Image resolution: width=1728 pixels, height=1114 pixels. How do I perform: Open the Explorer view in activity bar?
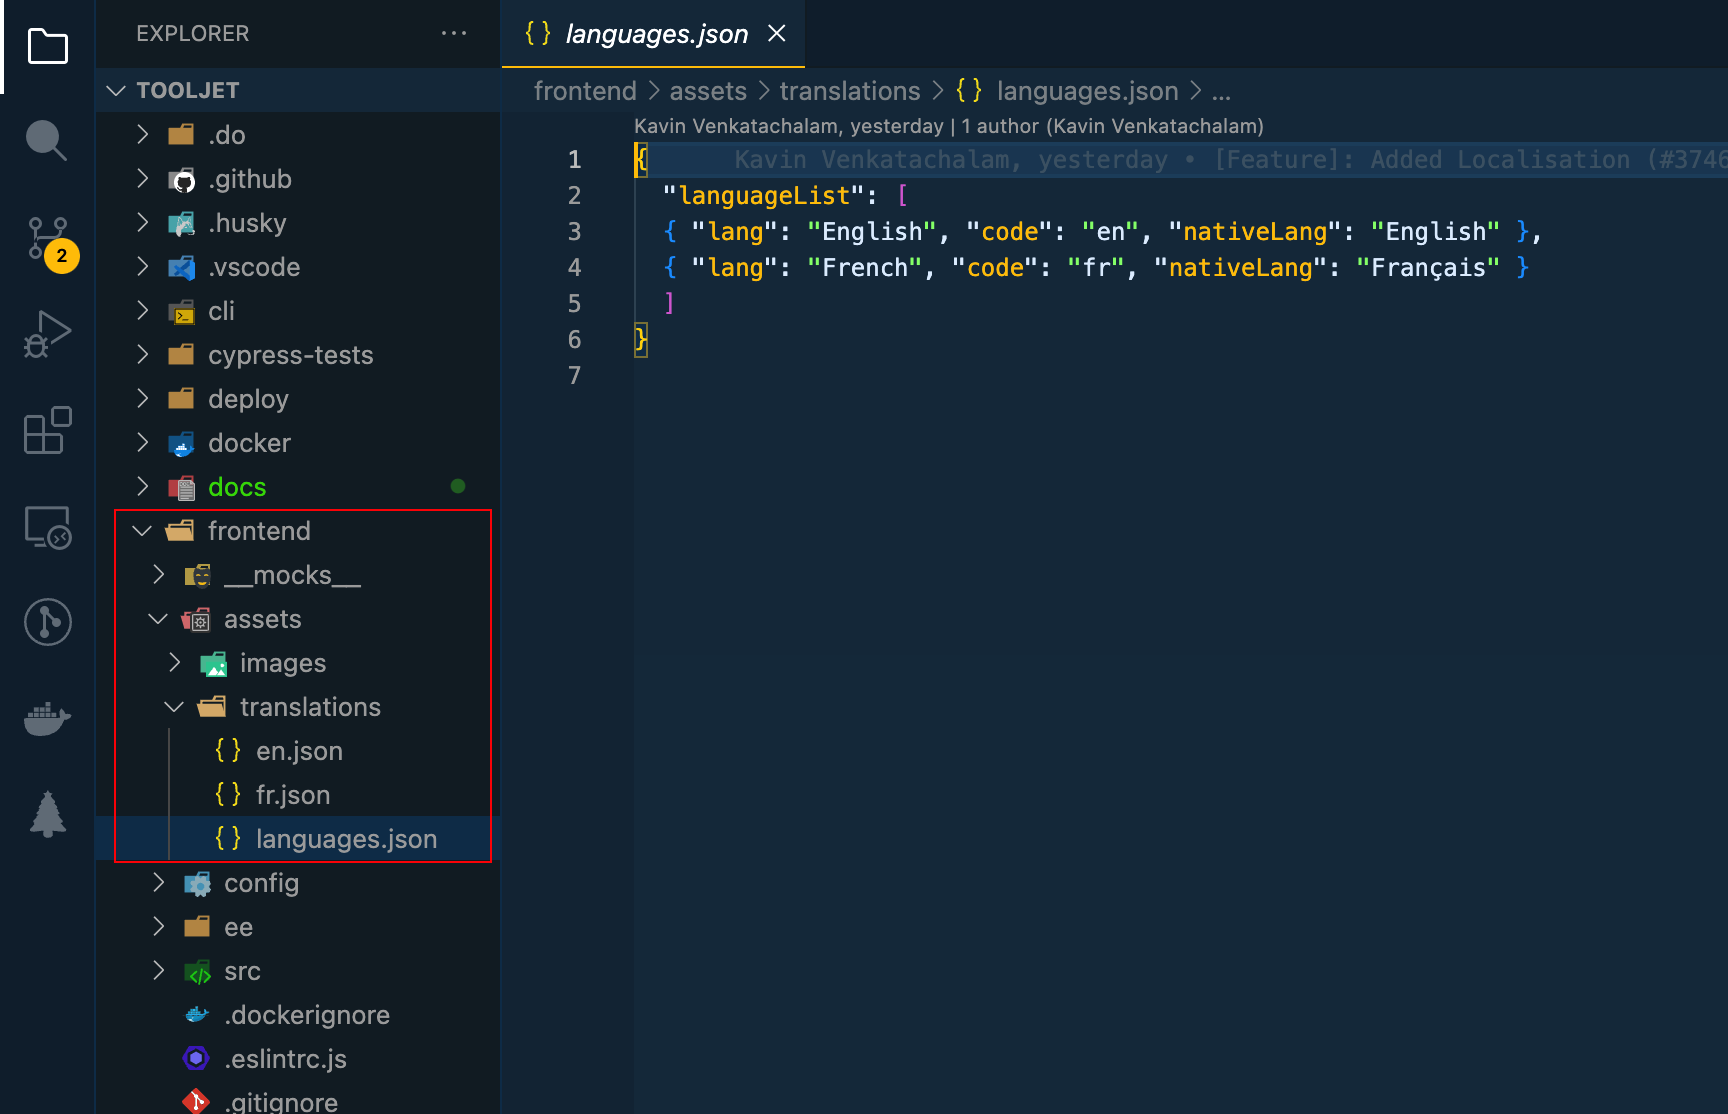[47, 46]
